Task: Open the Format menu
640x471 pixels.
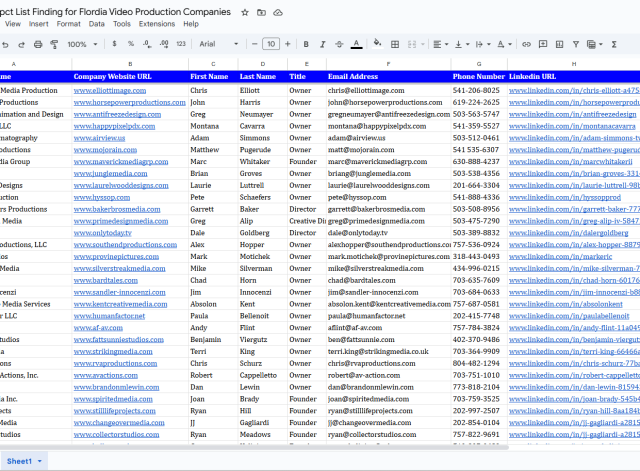Action: click(x=69, y=24)
